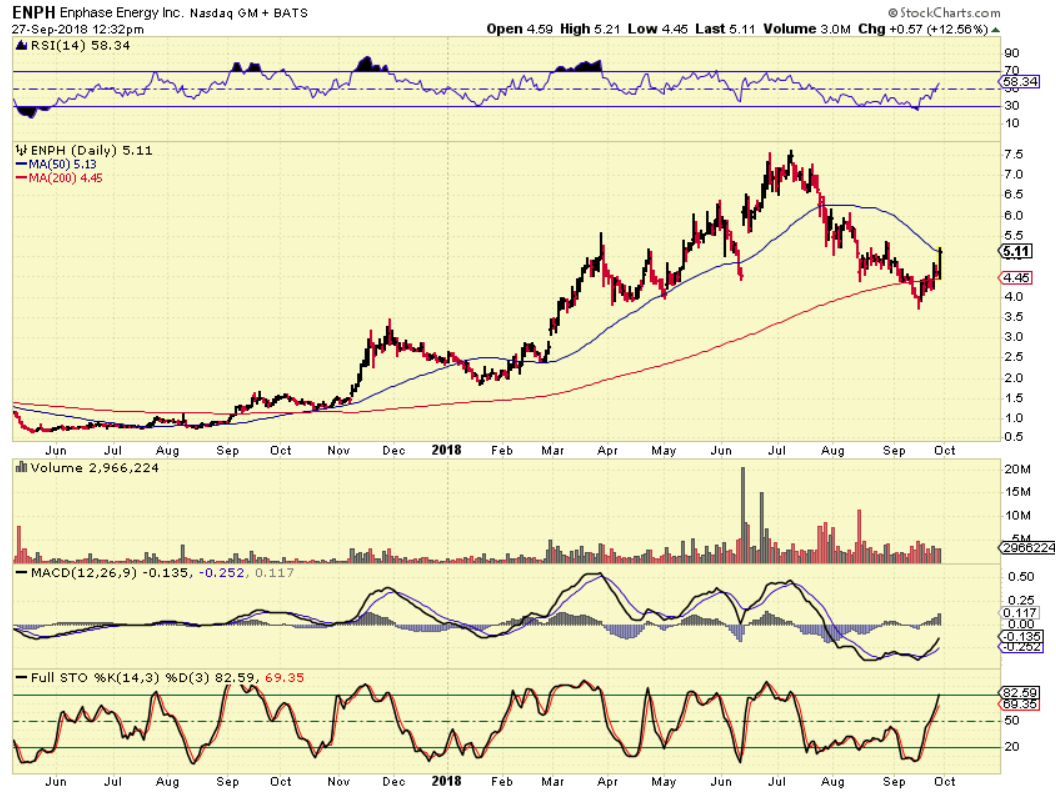
Task: Click the 90 label on RSI axis
Action: (1012, 53)
